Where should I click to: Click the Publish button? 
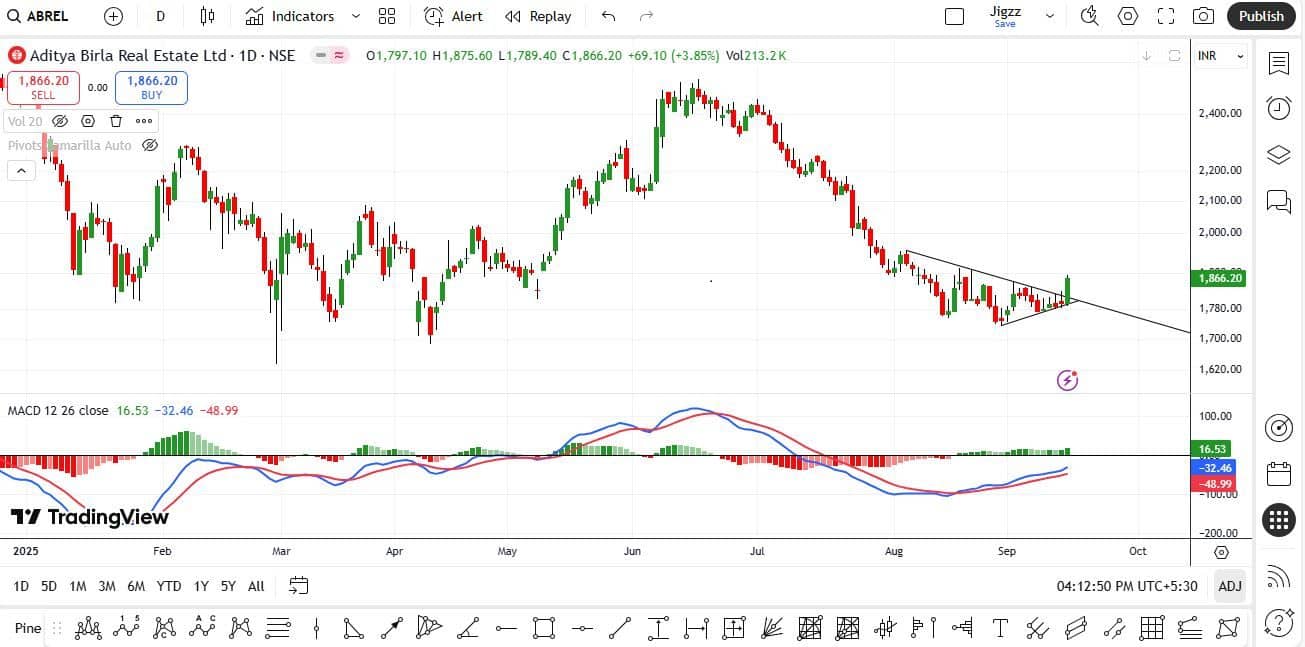coord(1261,16)
